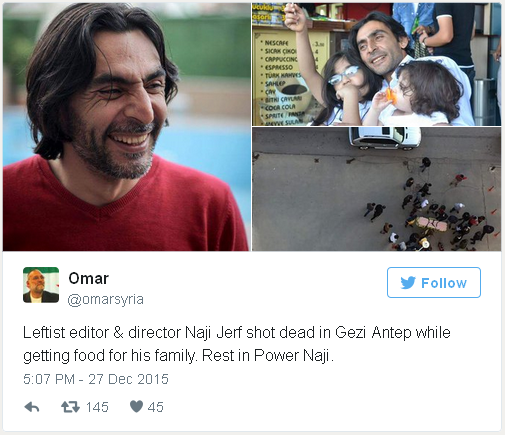Open the tweet timestamp 27 Dec 2015

[96, 379]
